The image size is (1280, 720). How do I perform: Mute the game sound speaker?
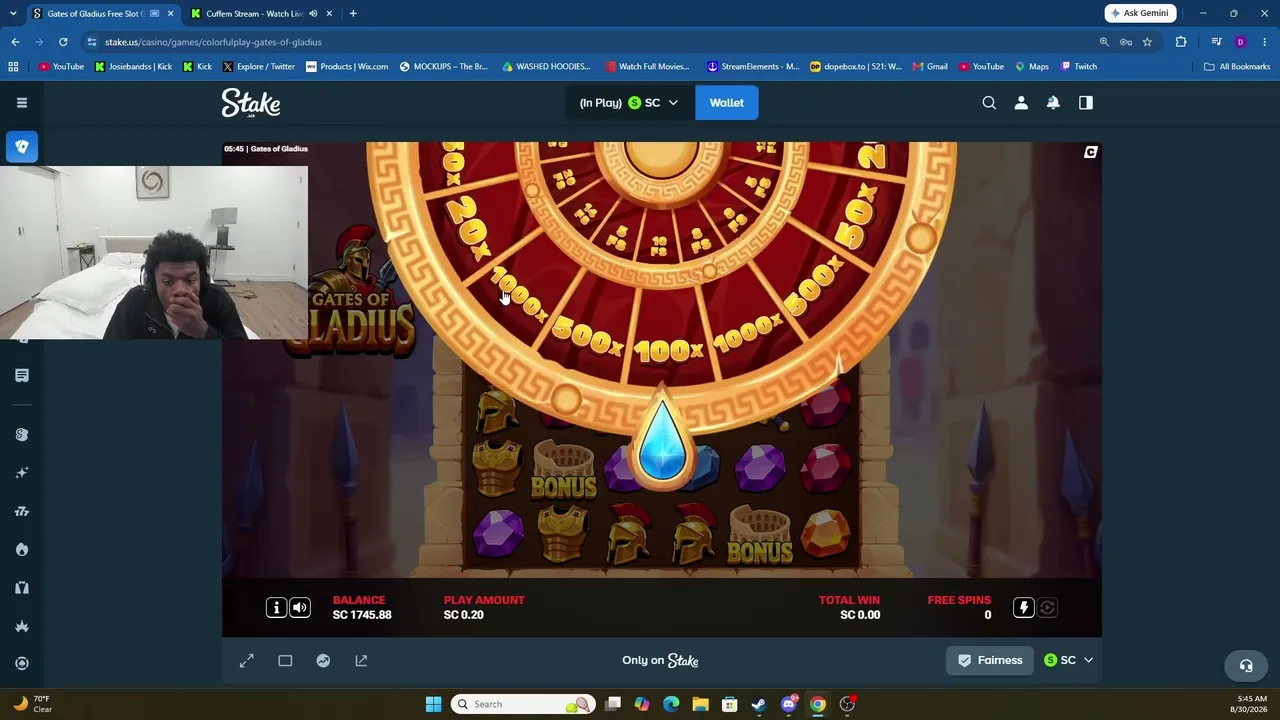[299, 607]
